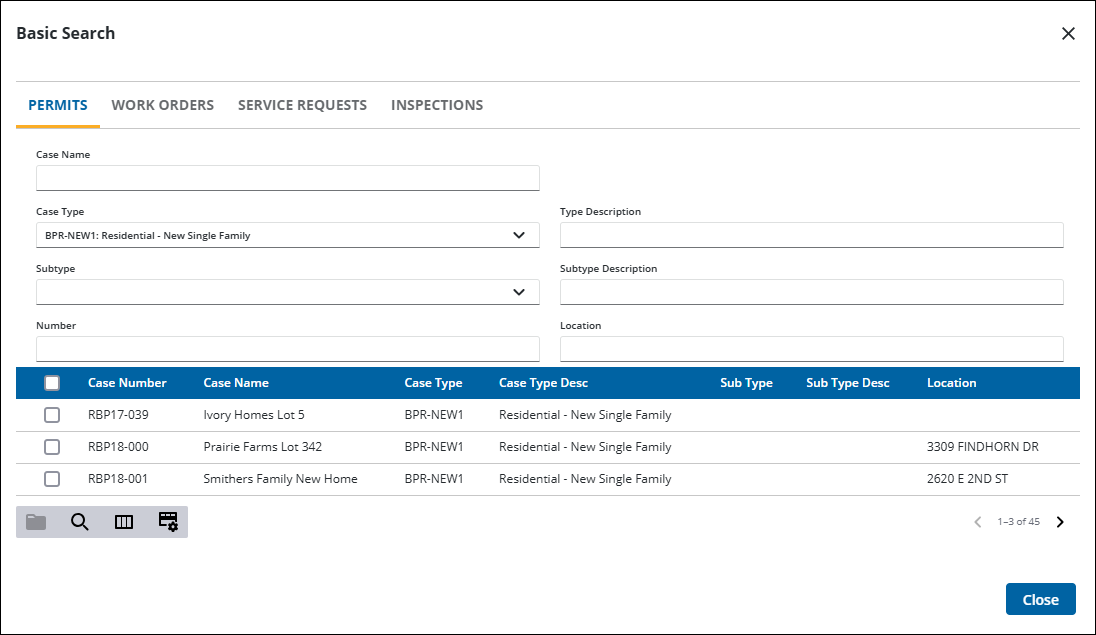The width and height of the screenshot is (1096, 635).
Task: Click Residential description in Prairie Farms row
Action: coord(585,447)
